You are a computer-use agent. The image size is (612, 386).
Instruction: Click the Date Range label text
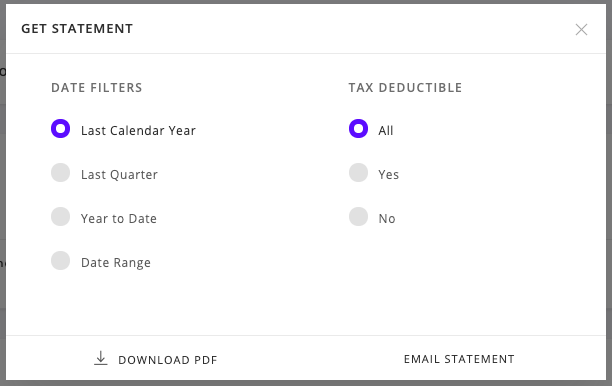coord(116,263)
